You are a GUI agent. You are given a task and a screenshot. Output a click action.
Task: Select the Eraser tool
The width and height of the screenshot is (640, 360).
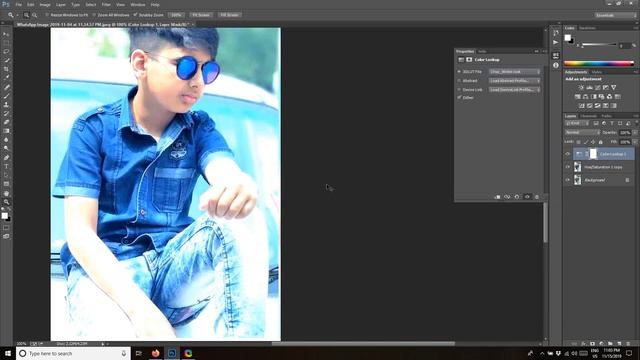pos(6,122)
